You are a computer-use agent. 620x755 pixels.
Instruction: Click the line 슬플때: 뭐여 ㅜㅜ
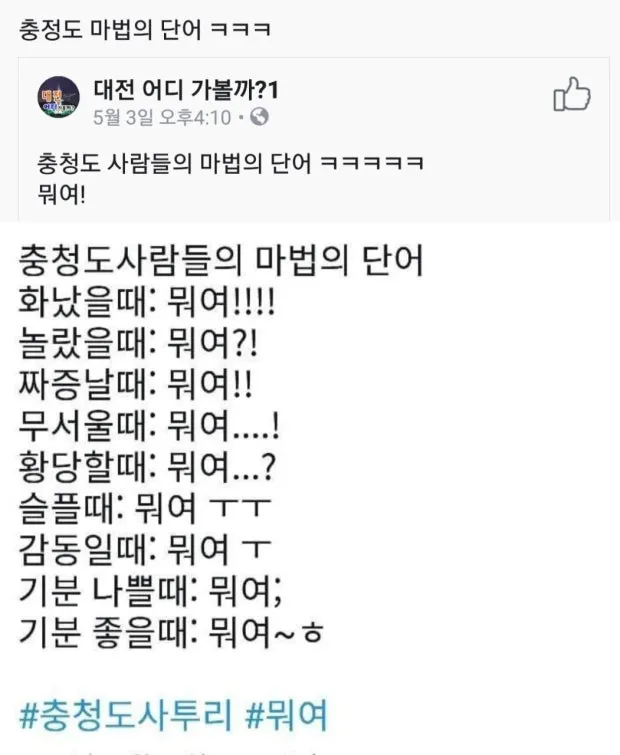point(145,508)
